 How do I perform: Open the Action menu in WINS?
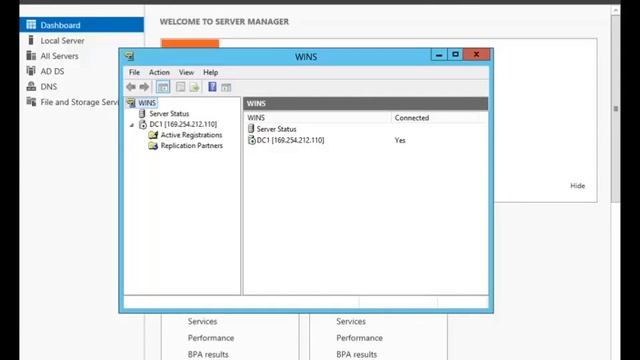coord(159,72)
